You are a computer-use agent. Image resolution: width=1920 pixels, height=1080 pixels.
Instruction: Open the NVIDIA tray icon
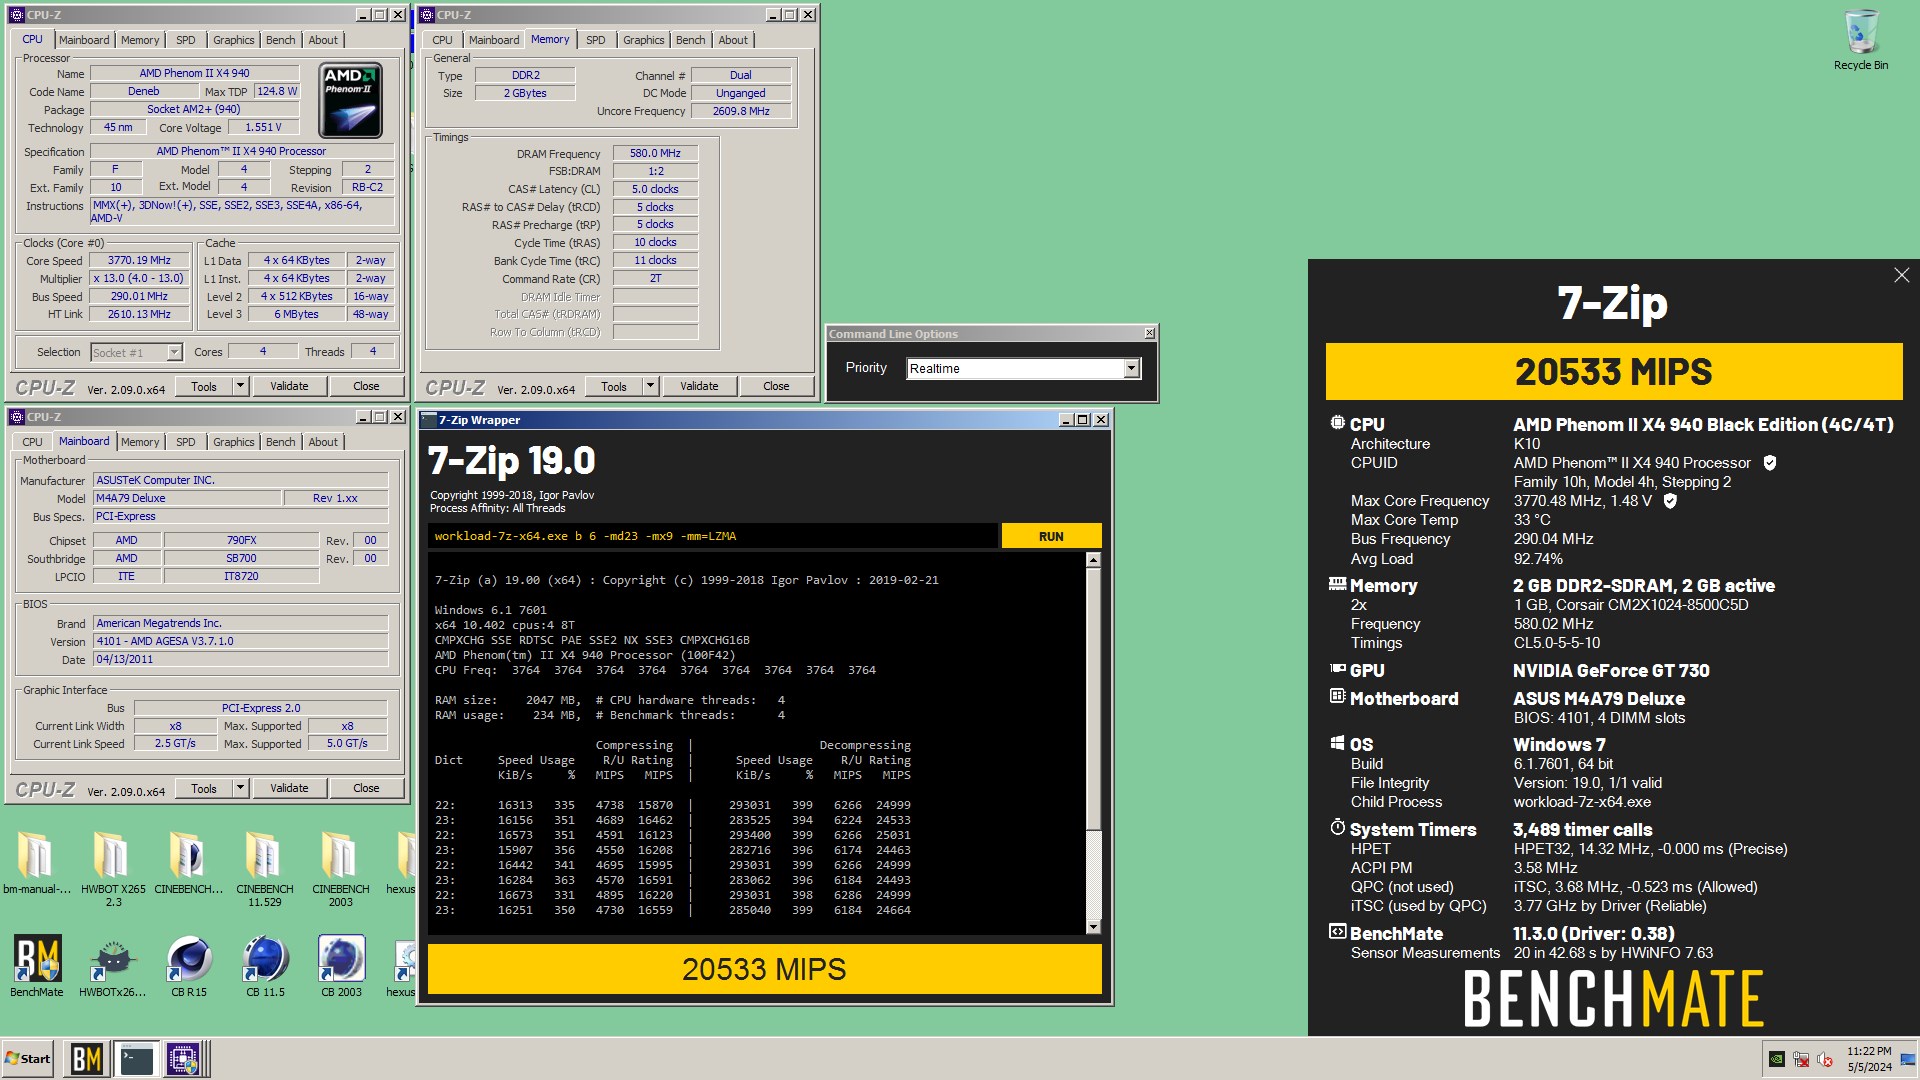pyautogui.click(x=1776, y=1059)
